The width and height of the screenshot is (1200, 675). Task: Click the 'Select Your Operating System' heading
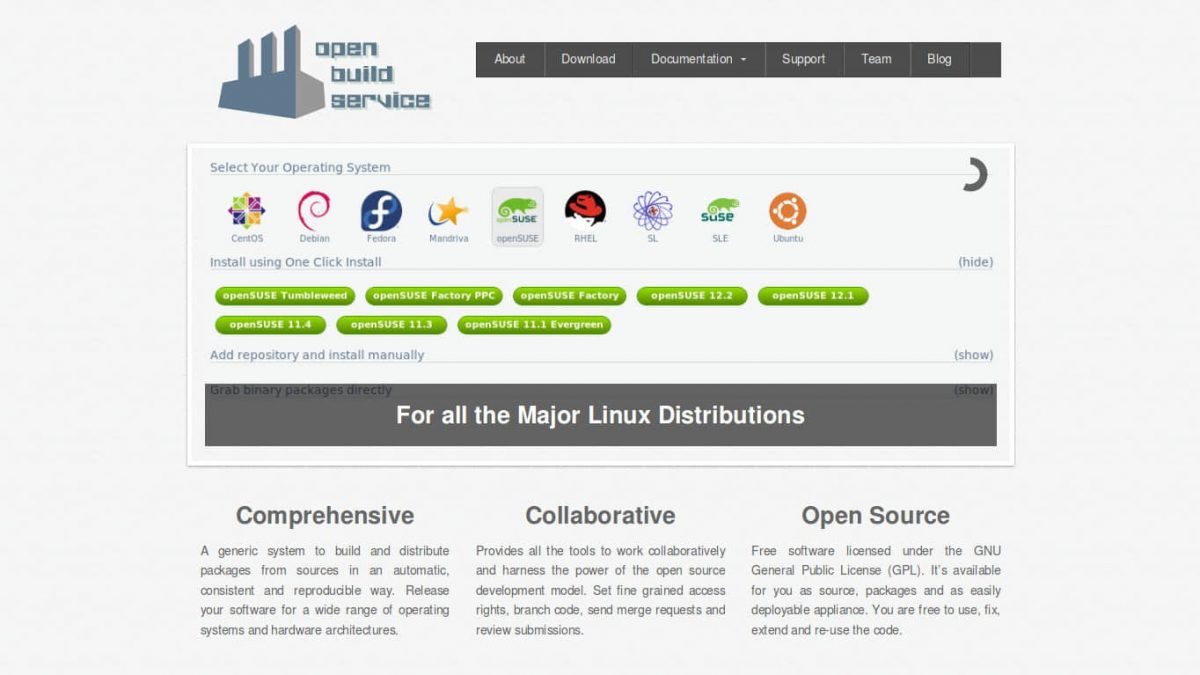(300, 168)
